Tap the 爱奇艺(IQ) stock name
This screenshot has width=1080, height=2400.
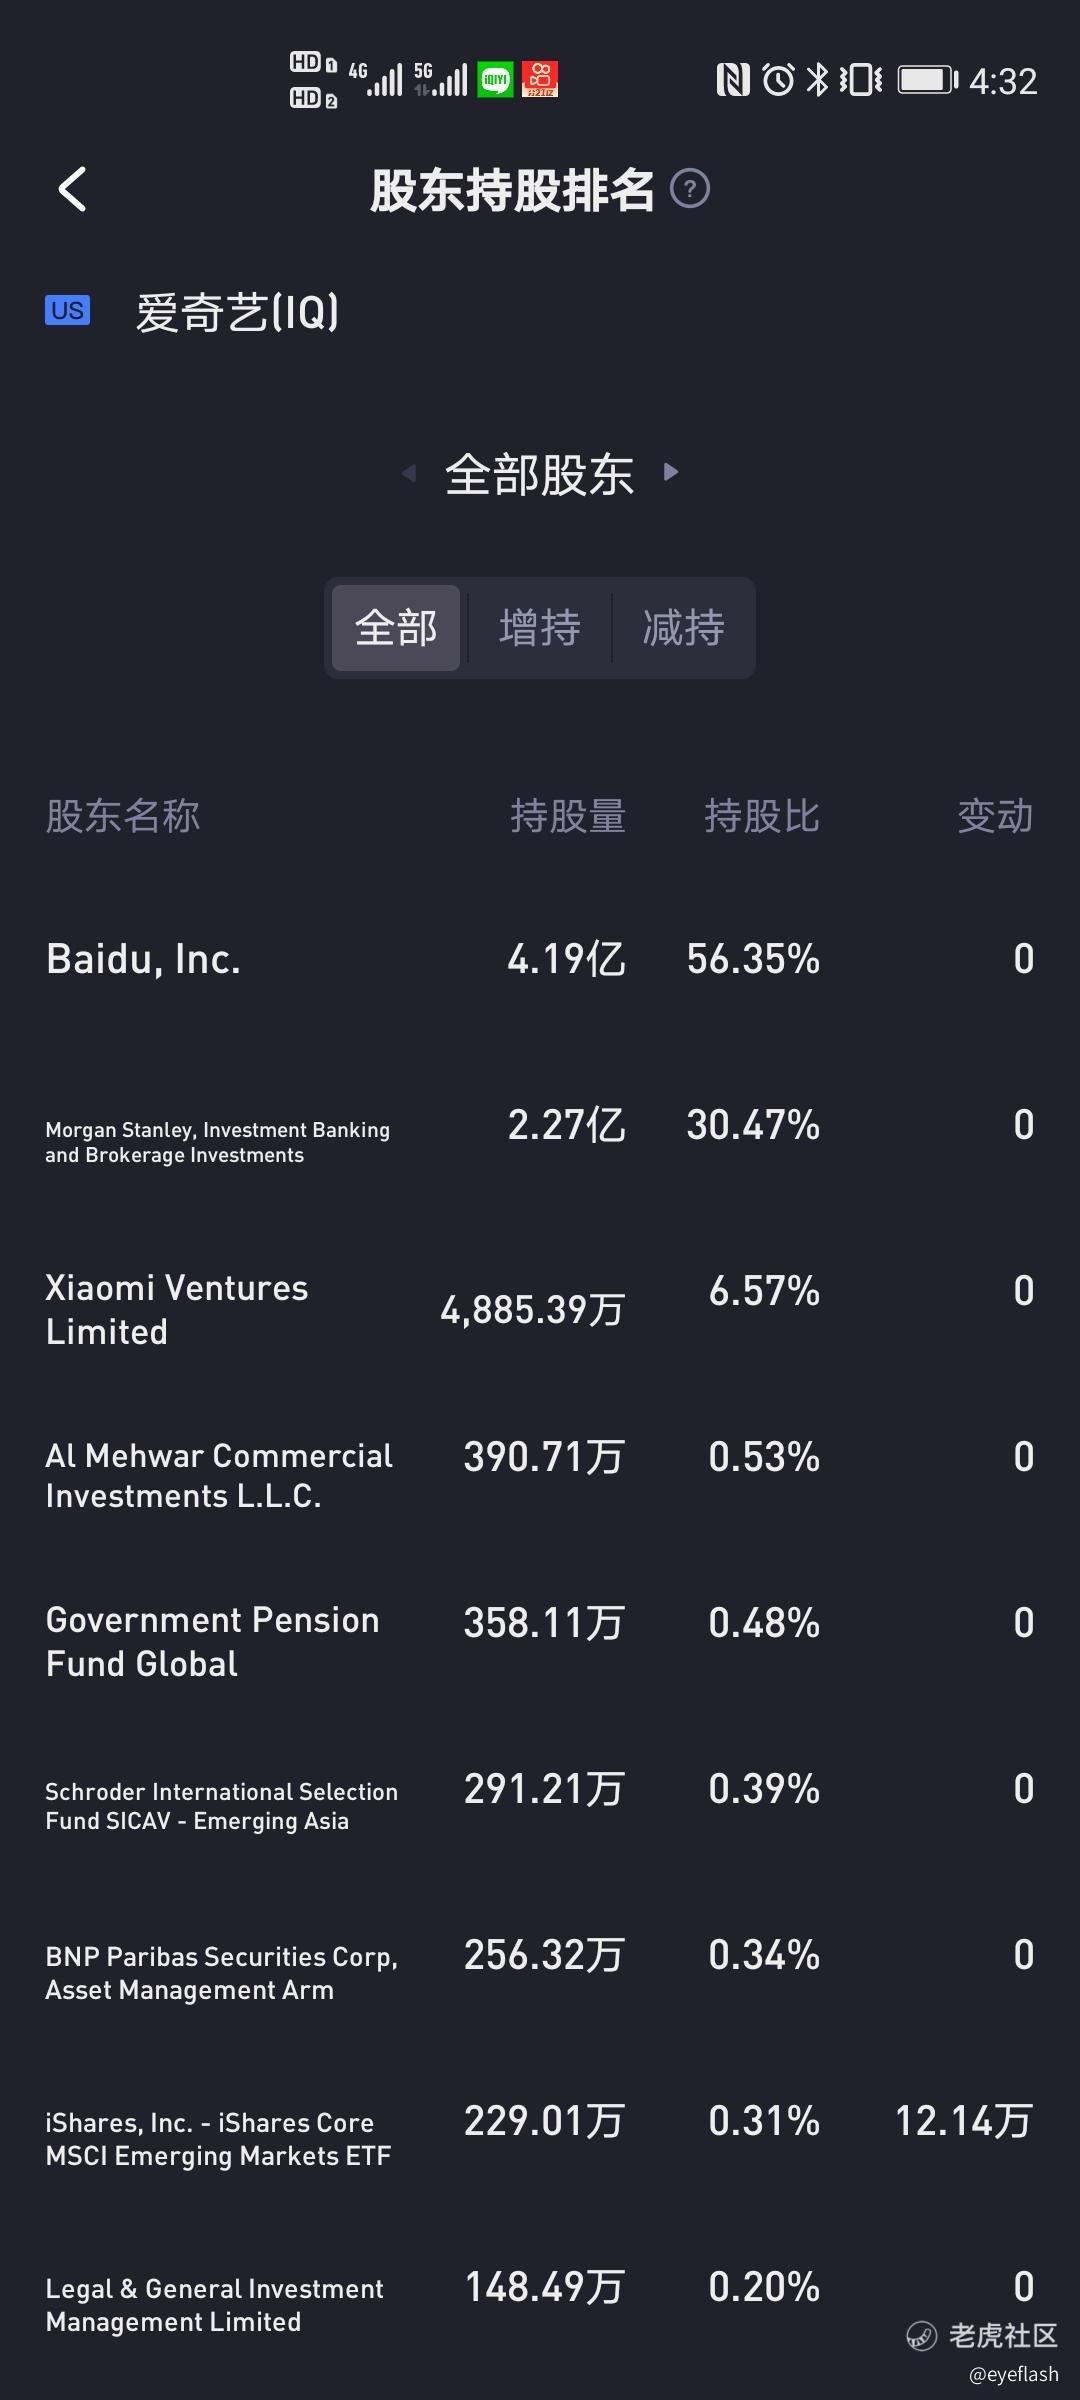tap(237, 312)
